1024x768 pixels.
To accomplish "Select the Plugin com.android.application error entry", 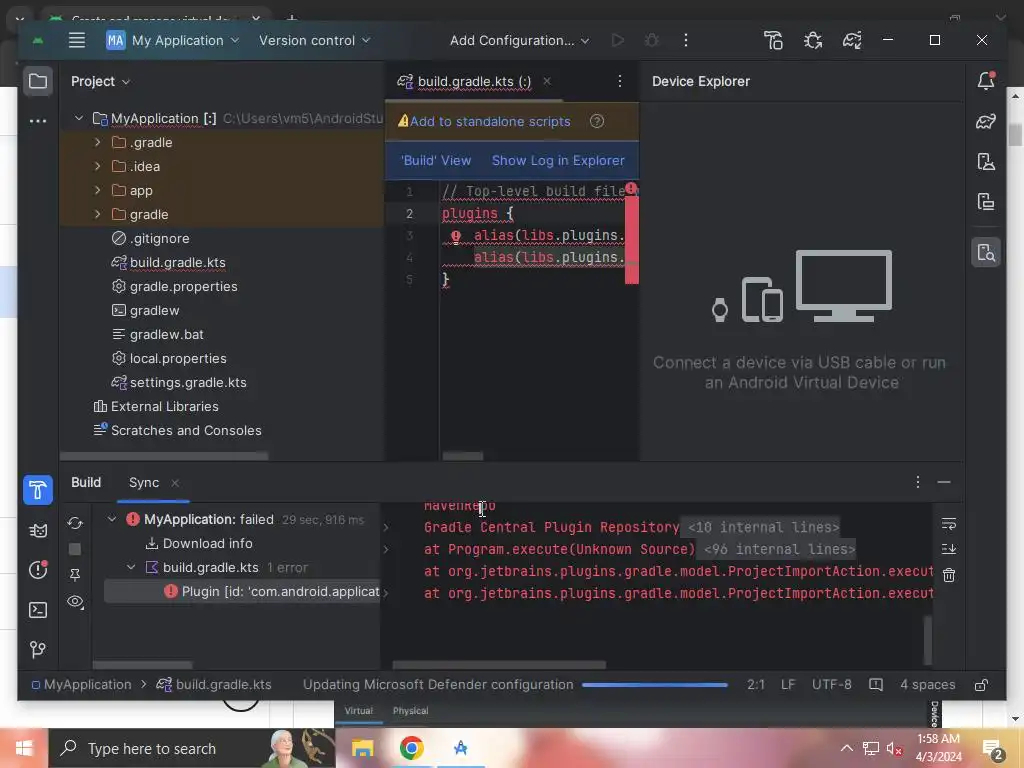I will (242, 592).
